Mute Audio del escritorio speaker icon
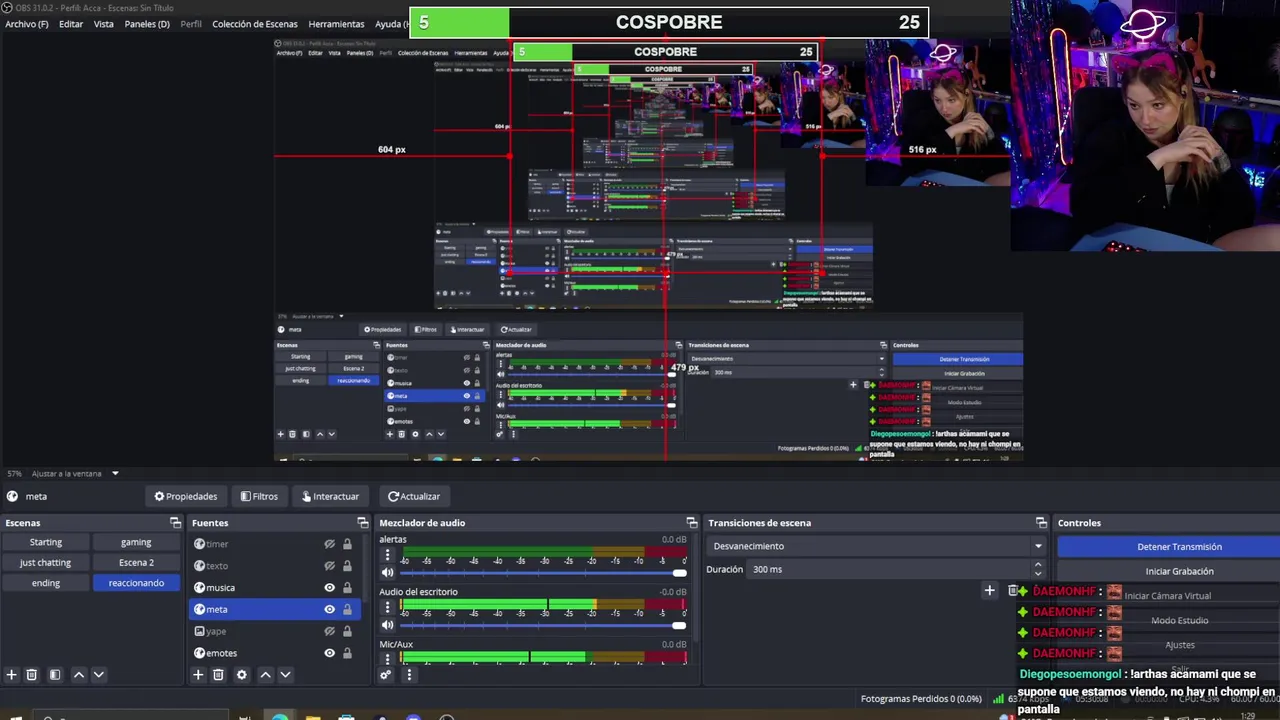The image size is (1280, 720). (x=387, y=625)
